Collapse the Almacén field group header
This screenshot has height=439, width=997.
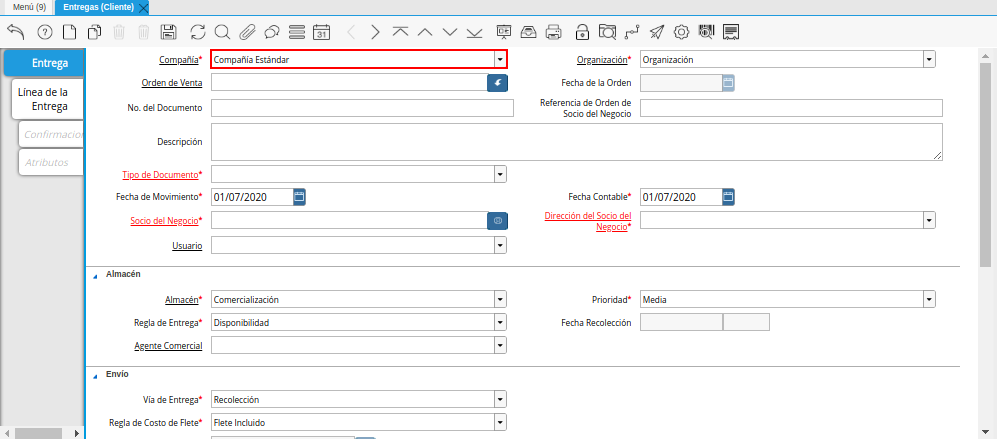pyautogui.click(x=123, y=274)
